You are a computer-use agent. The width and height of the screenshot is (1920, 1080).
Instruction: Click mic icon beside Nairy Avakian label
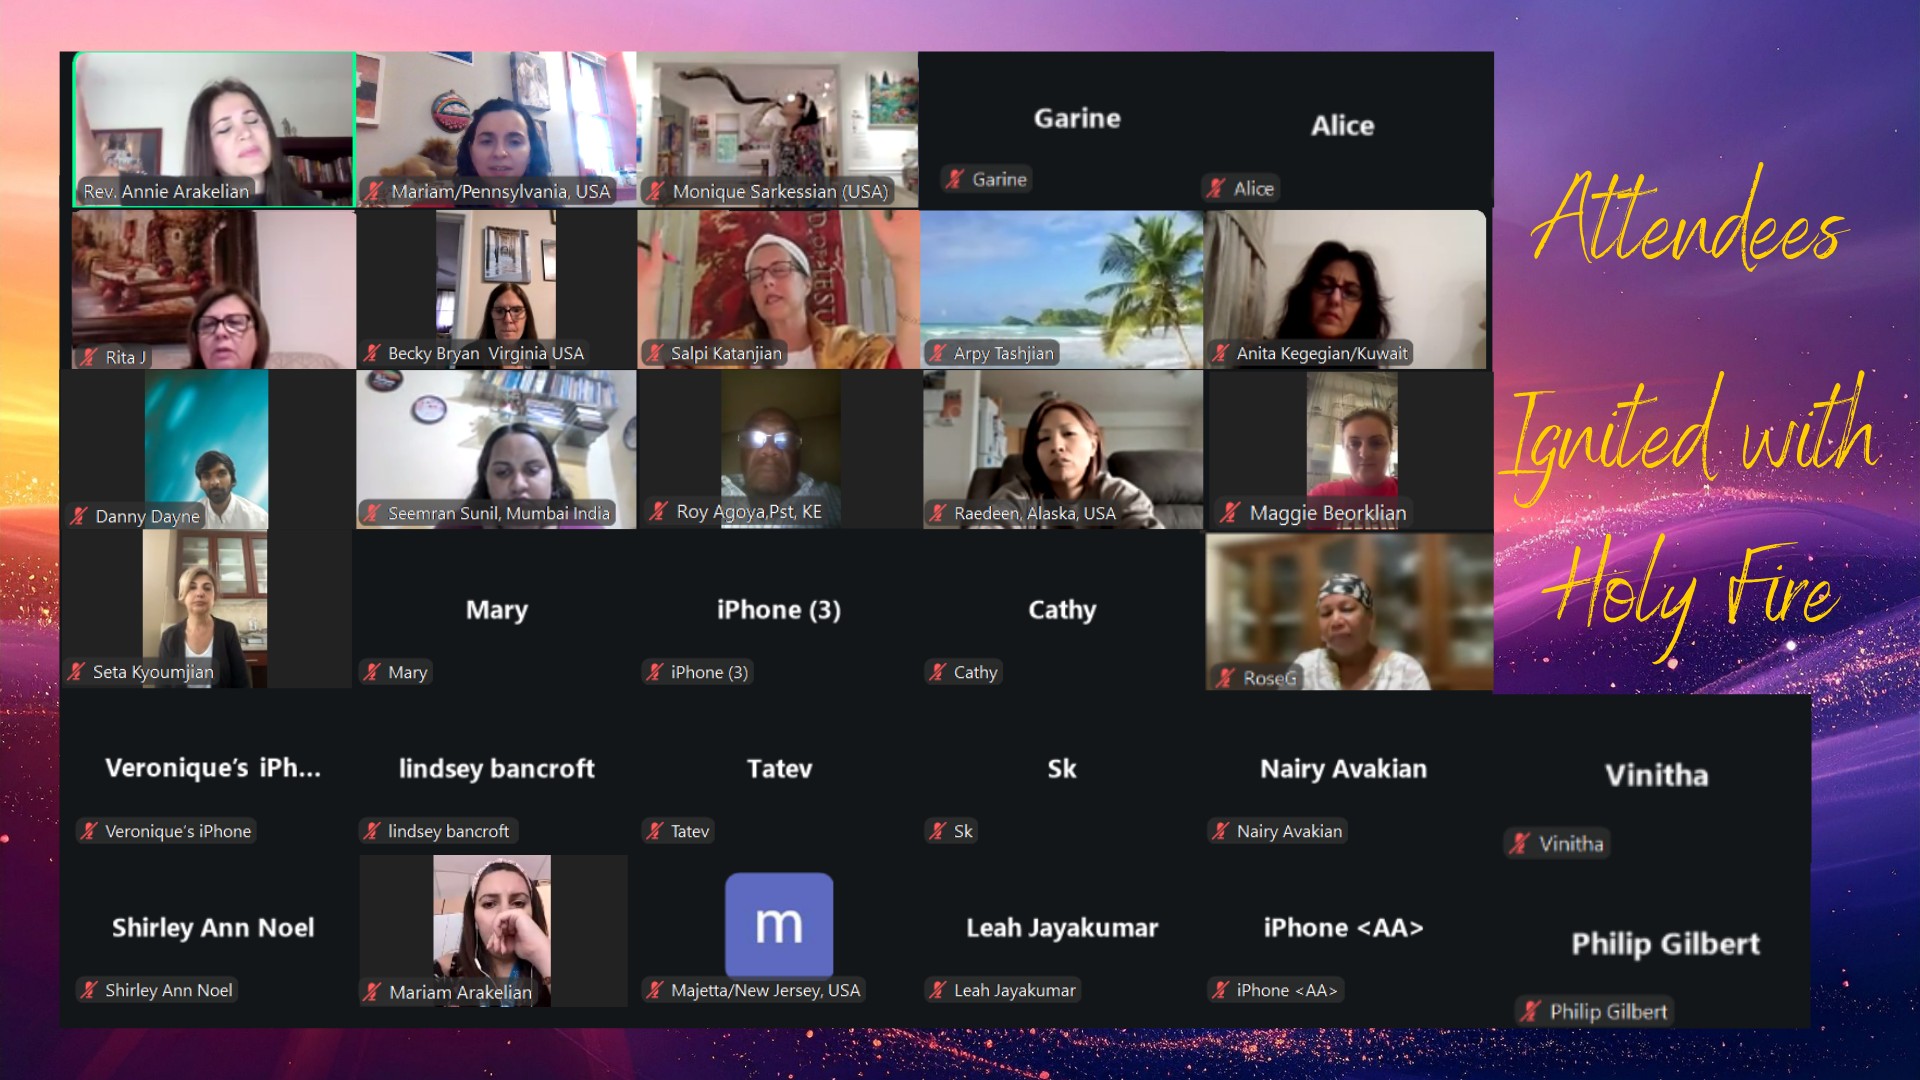(x=1220, y=831)
